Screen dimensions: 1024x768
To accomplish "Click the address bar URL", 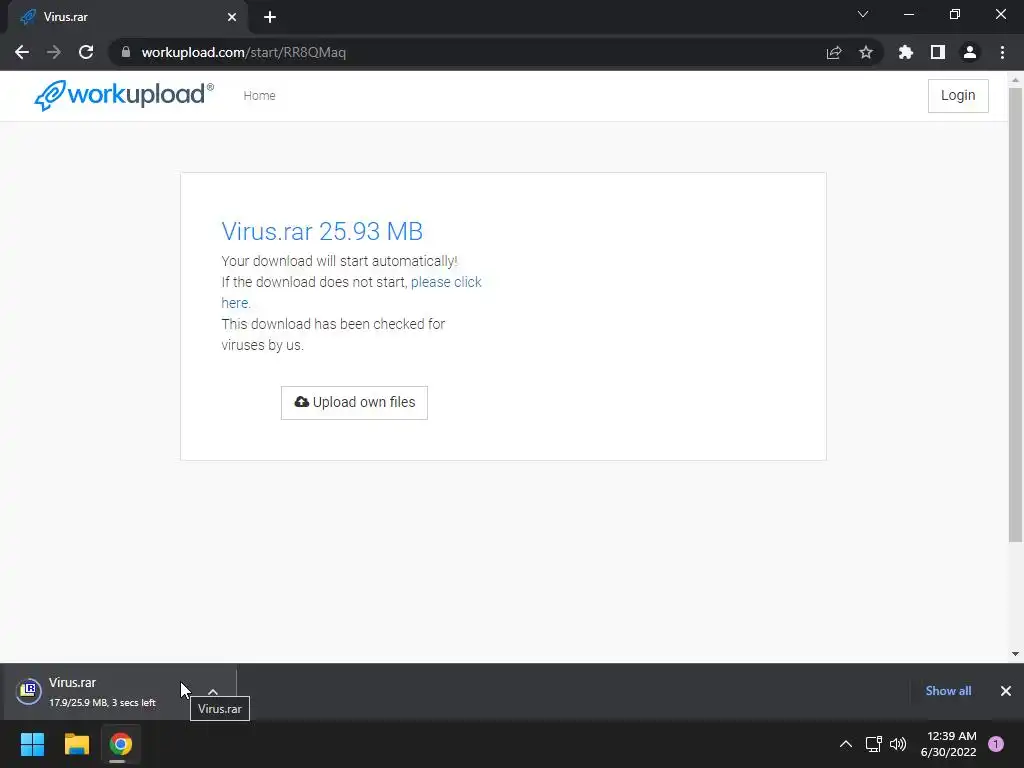I will point(244,52).
